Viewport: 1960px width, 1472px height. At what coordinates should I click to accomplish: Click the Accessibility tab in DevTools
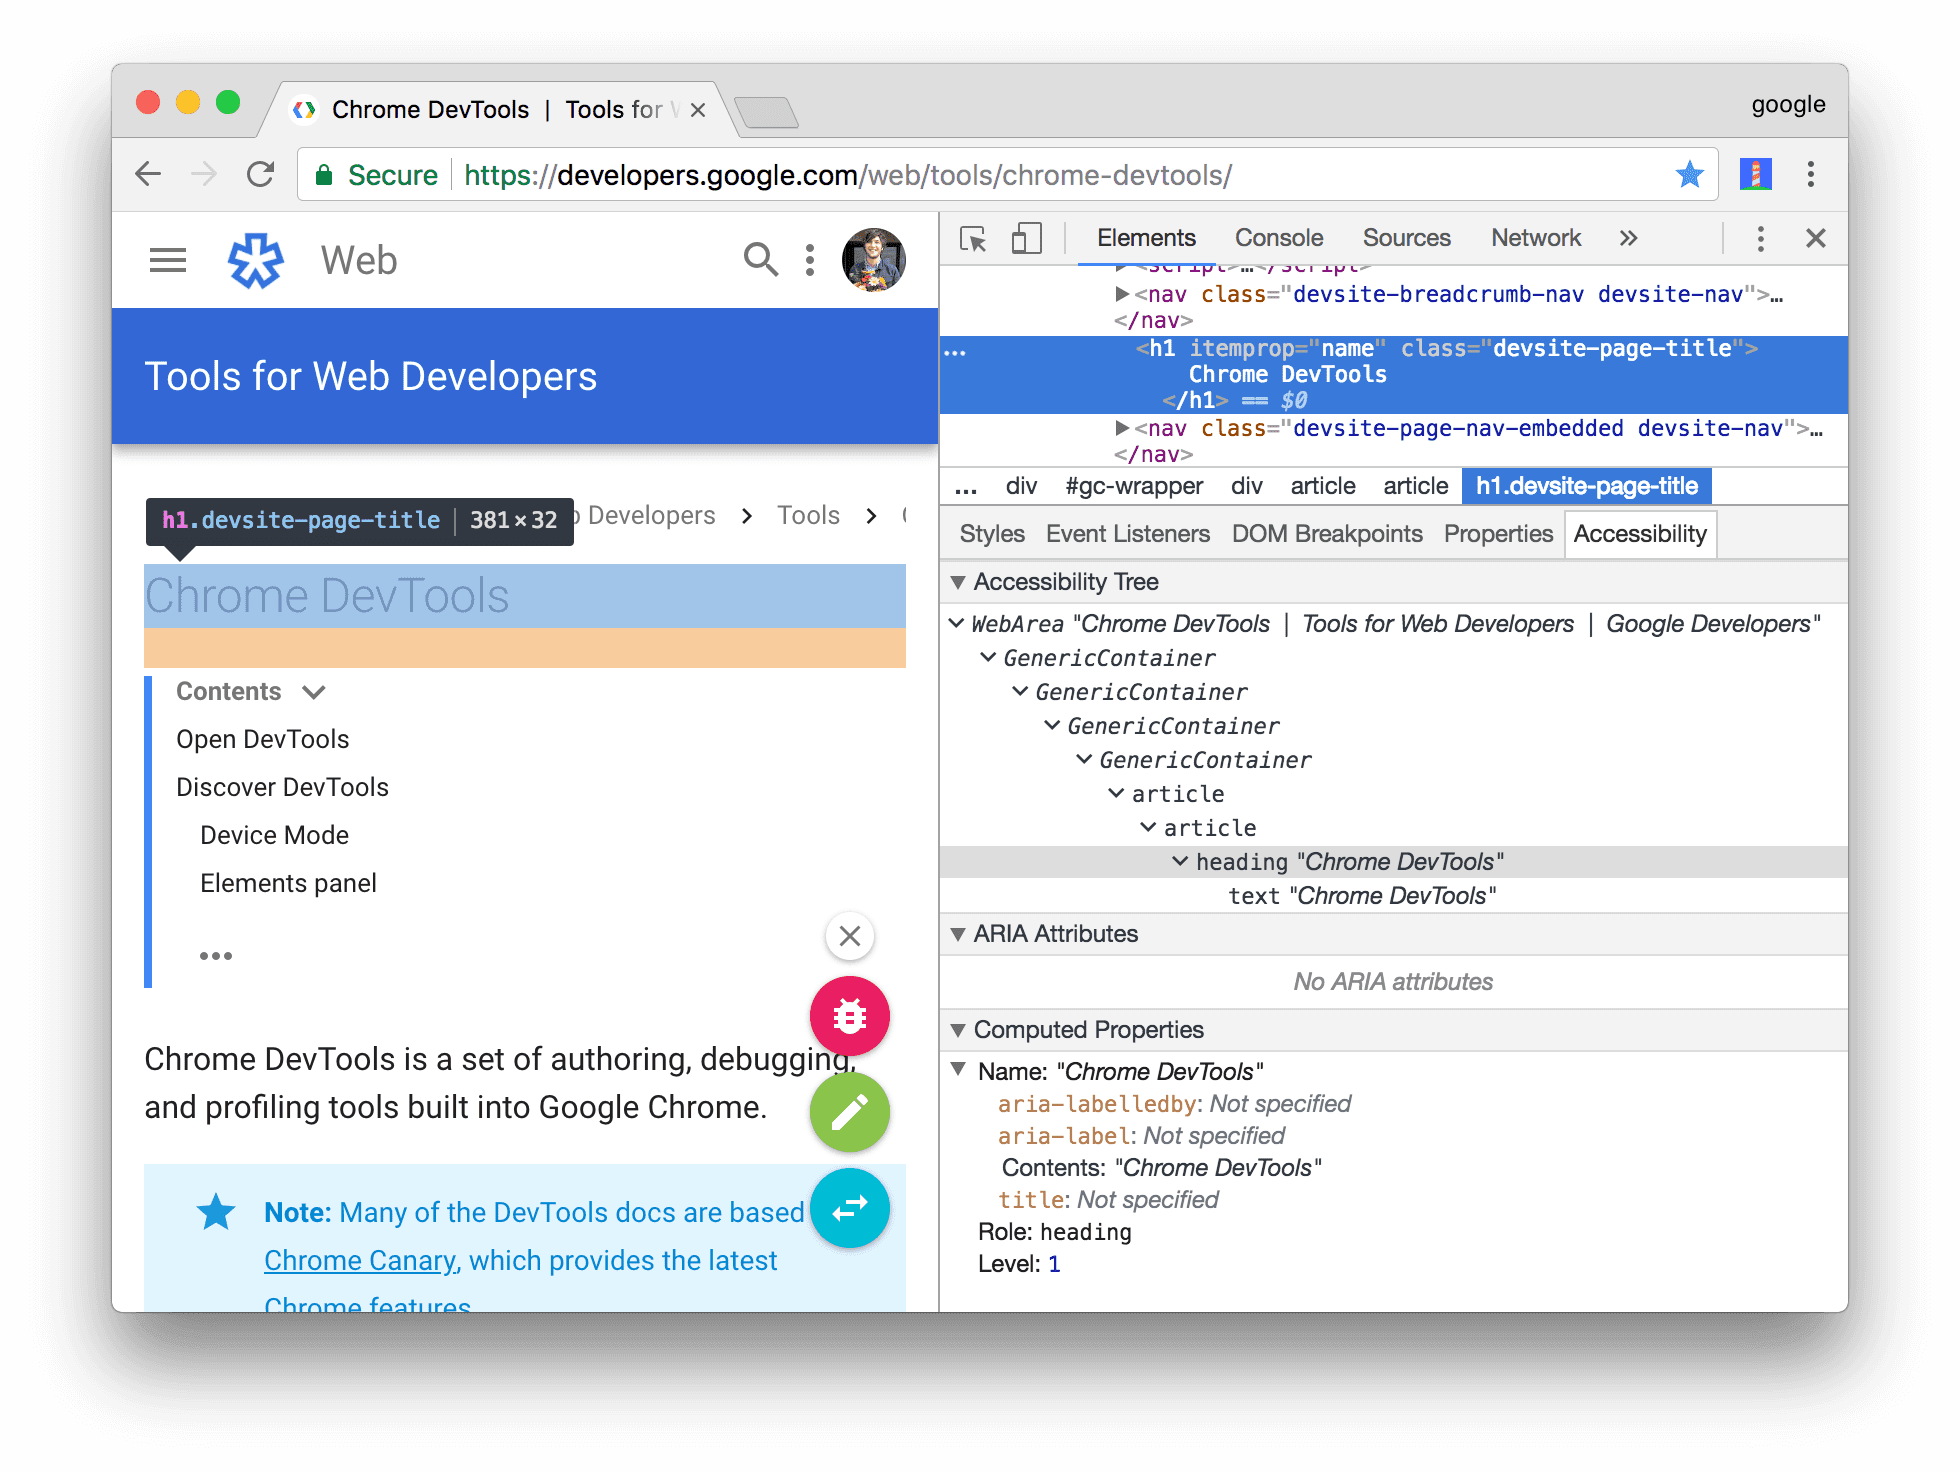[x=1643, y=535]
